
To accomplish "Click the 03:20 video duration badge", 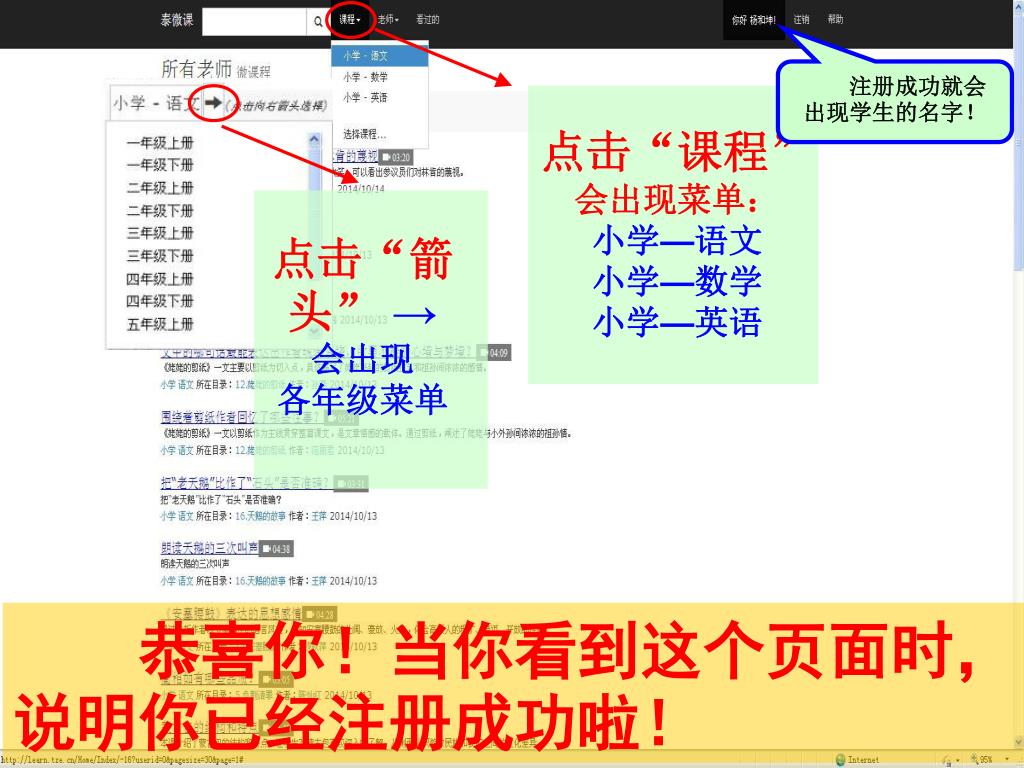I will coord(396,157).
